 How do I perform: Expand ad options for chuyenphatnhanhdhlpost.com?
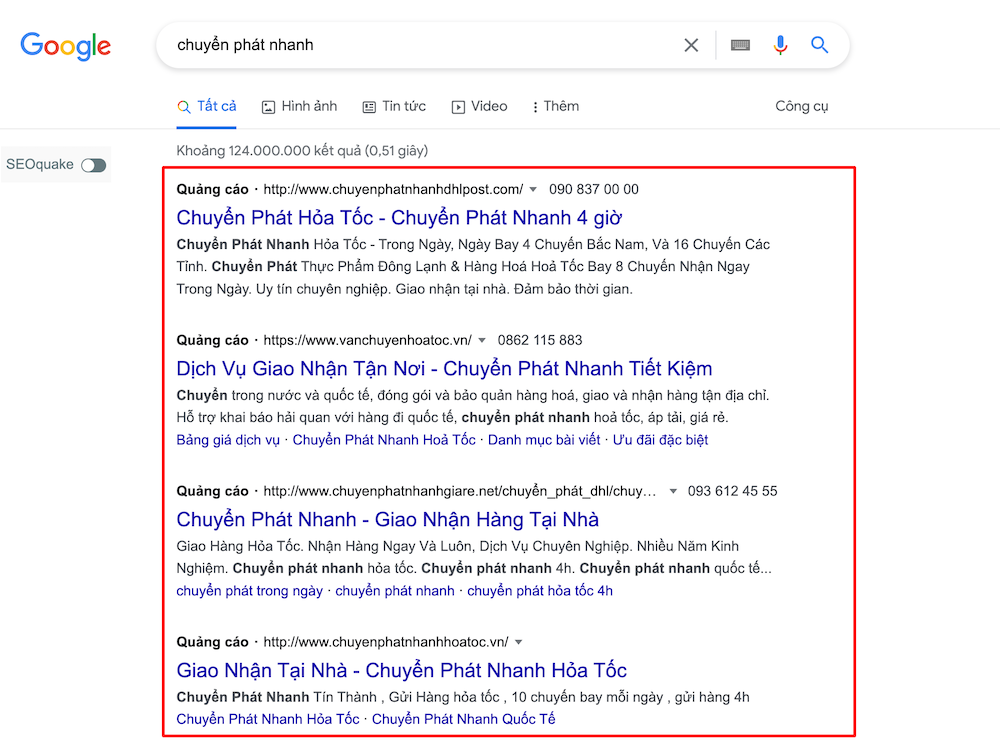[535, 189]
